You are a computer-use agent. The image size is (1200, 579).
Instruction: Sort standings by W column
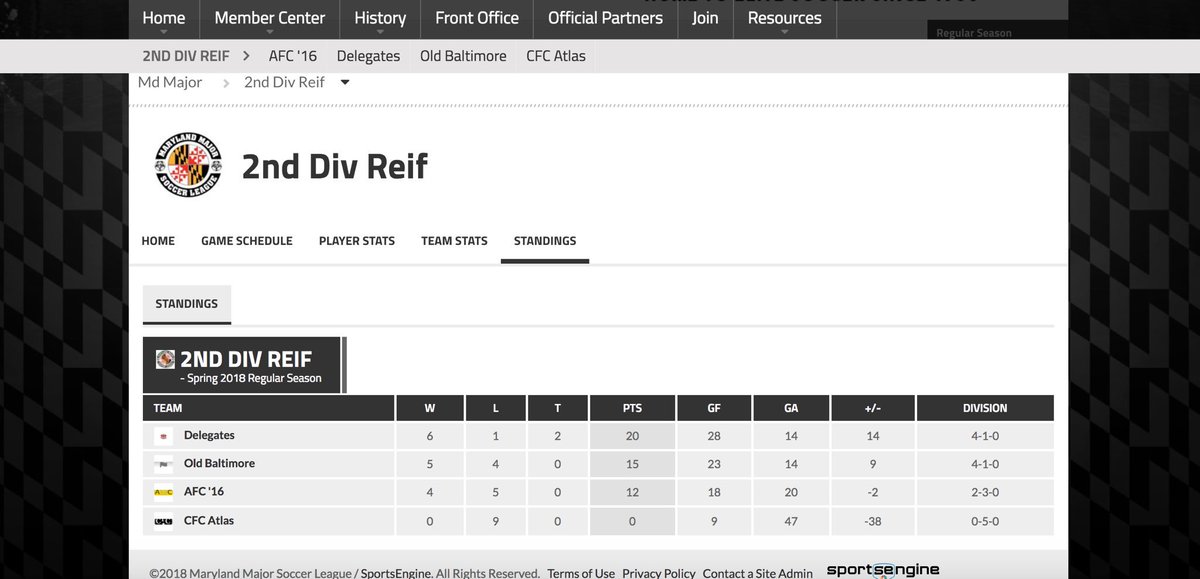click(430, 408)
